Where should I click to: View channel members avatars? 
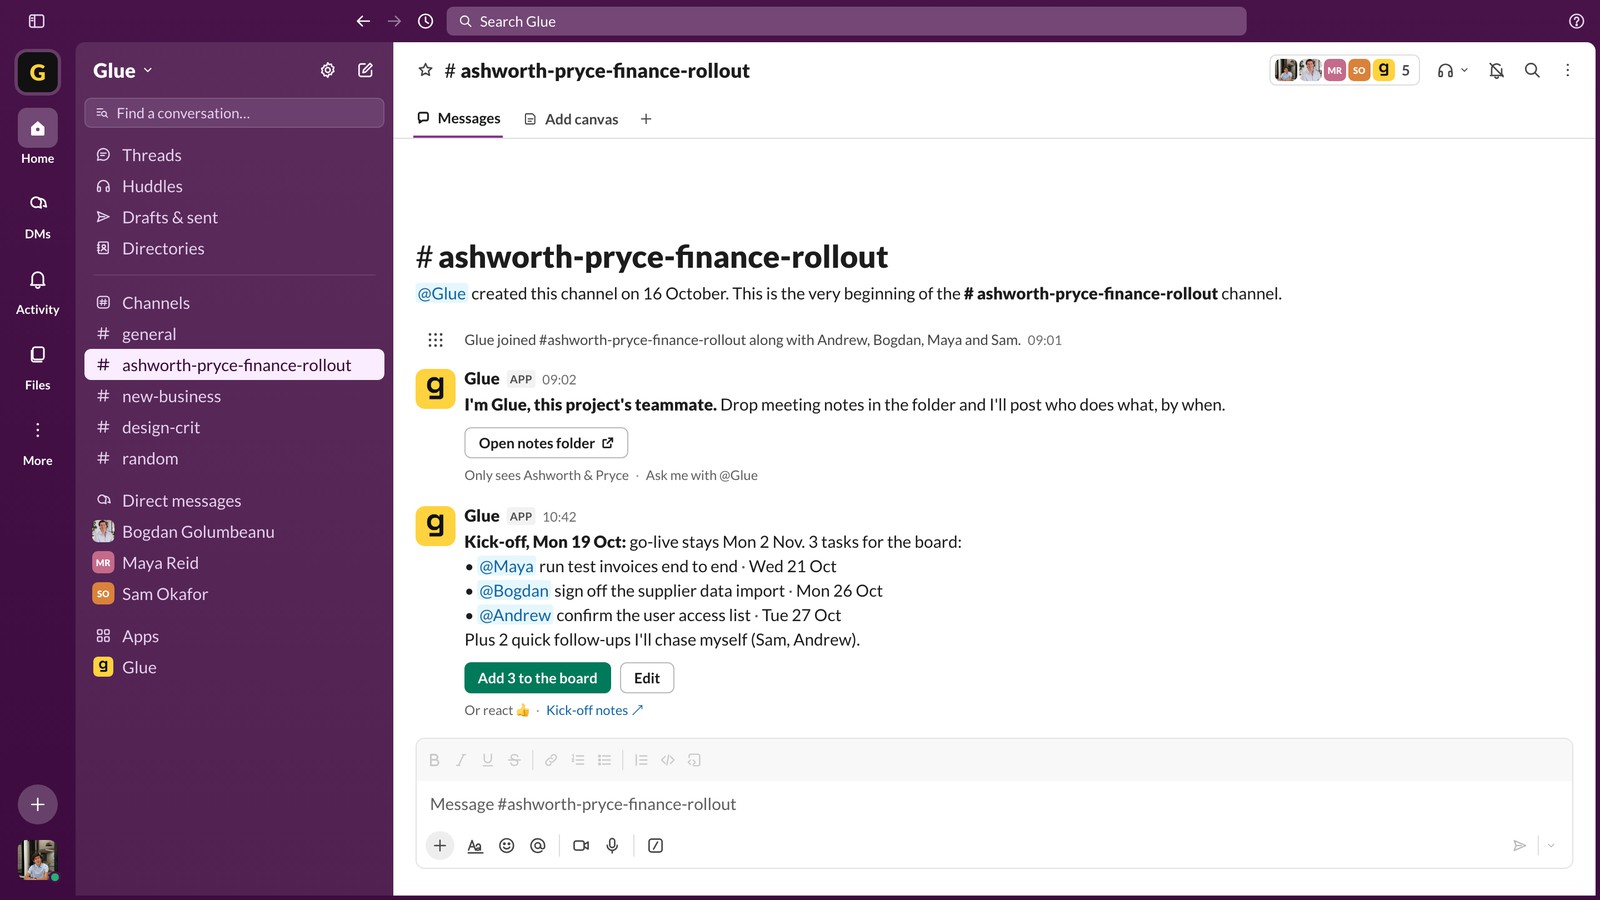click(1344, 70)
